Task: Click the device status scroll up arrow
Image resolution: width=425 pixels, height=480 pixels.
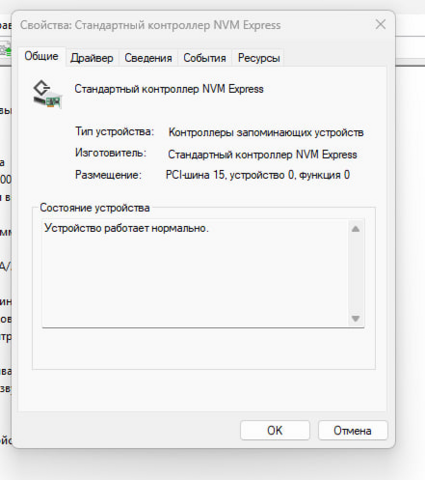Action: tap(356, 229)
